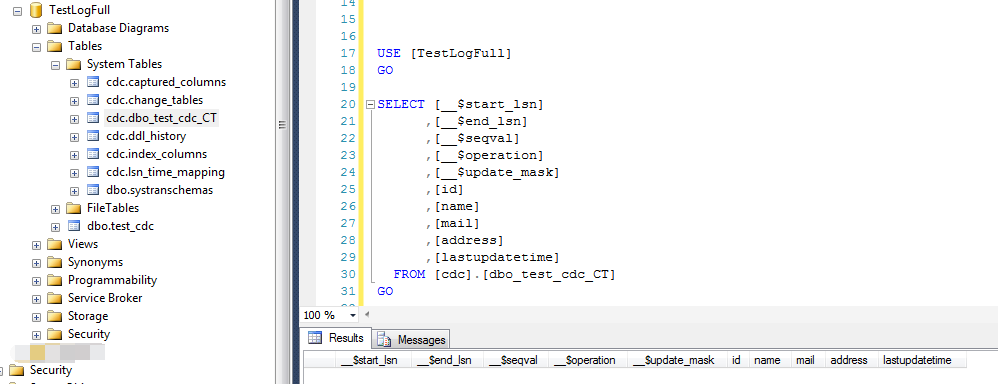Screen dimensions: 998x384
Task: Expand the Programmability folder
Action: click(36, 281)
